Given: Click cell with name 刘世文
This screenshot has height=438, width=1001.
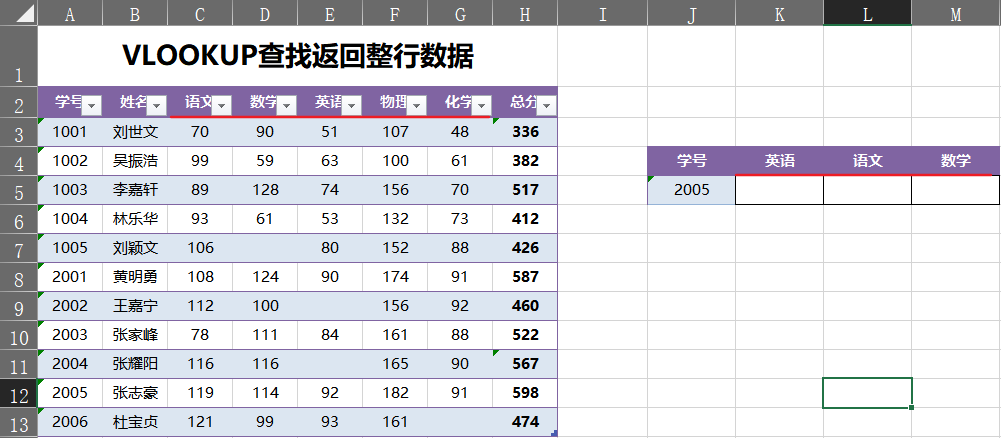Looking at the screenshot, I should (x=135, y=132).
